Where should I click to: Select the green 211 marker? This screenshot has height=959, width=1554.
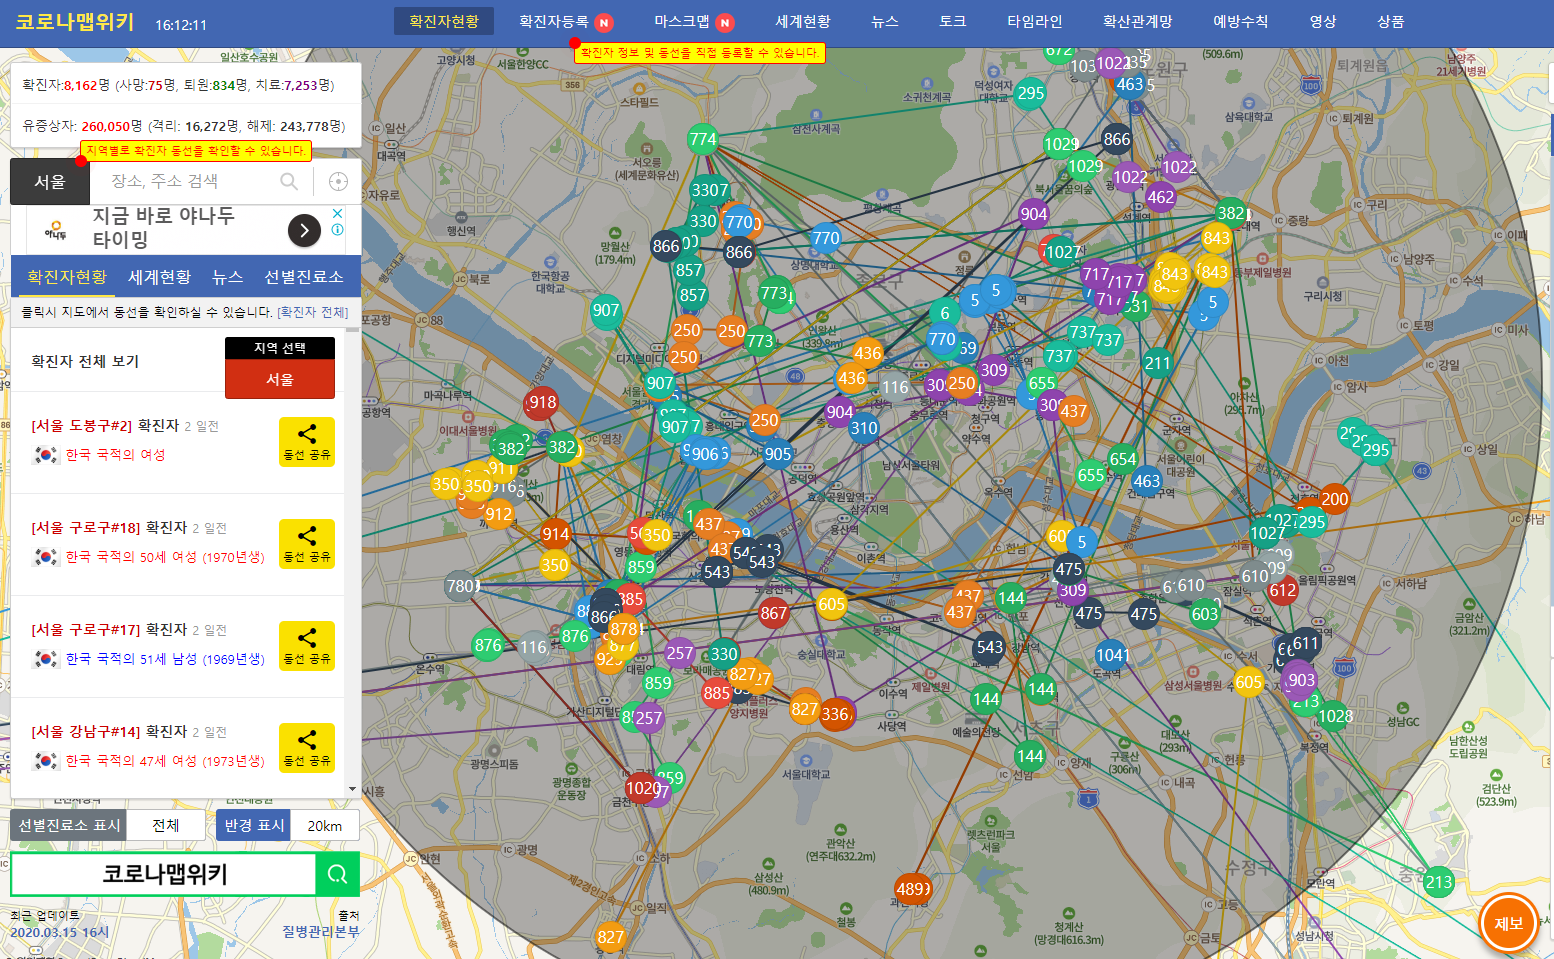1157,363
